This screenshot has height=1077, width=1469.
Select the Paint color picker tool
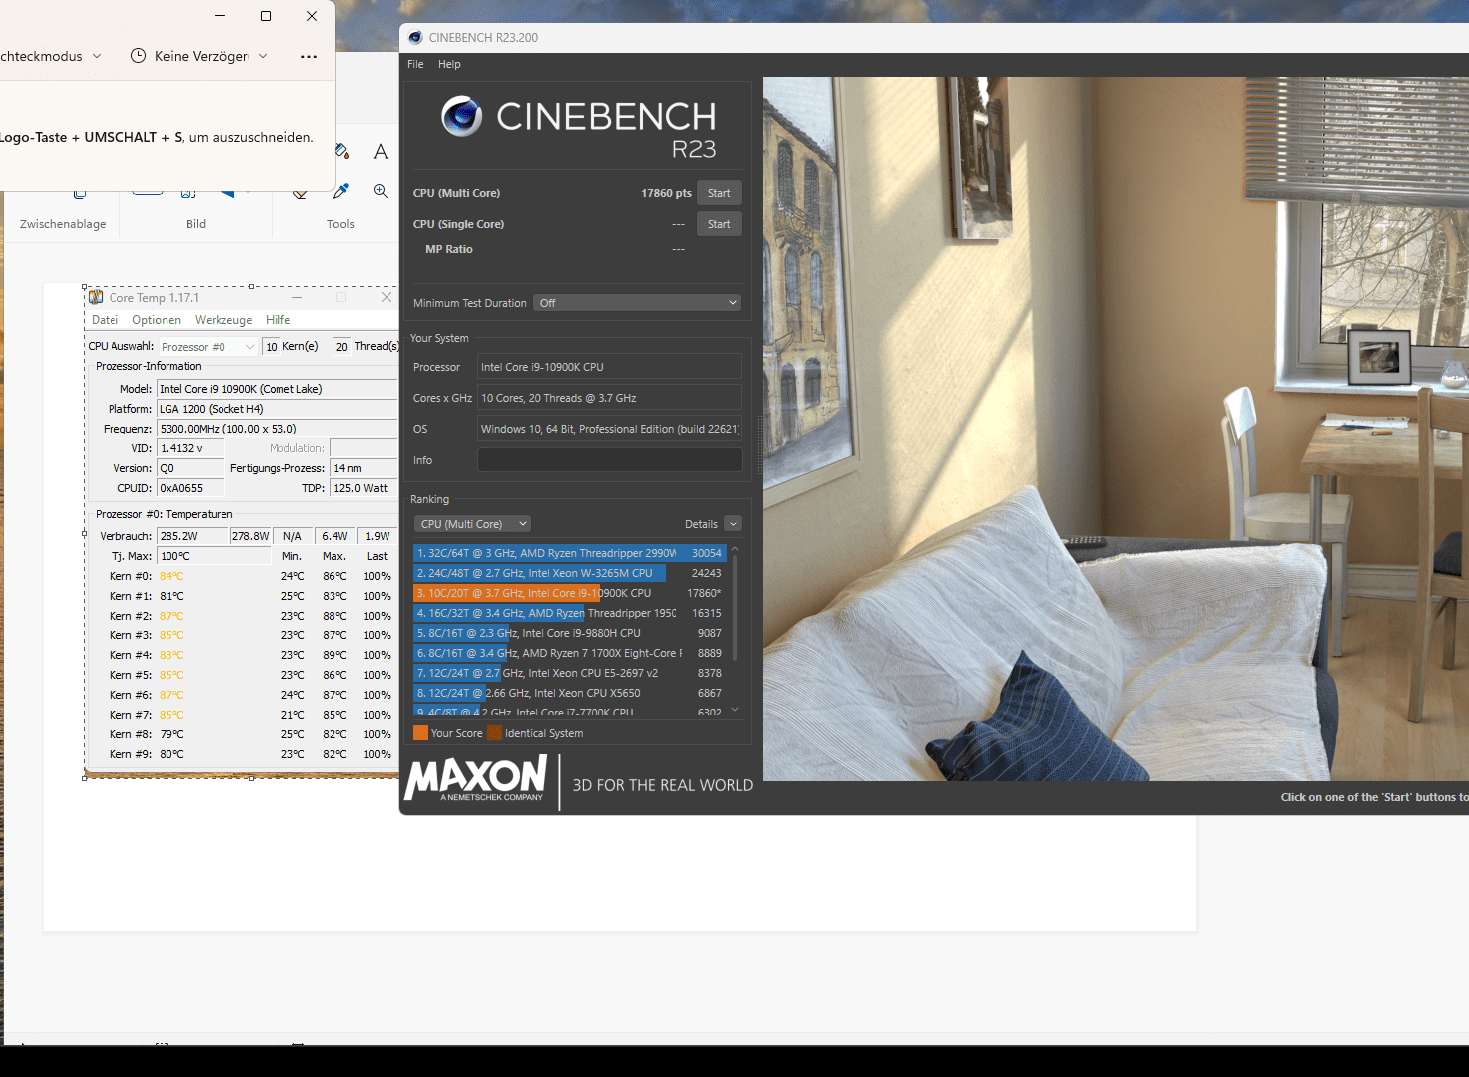(341, 191)
